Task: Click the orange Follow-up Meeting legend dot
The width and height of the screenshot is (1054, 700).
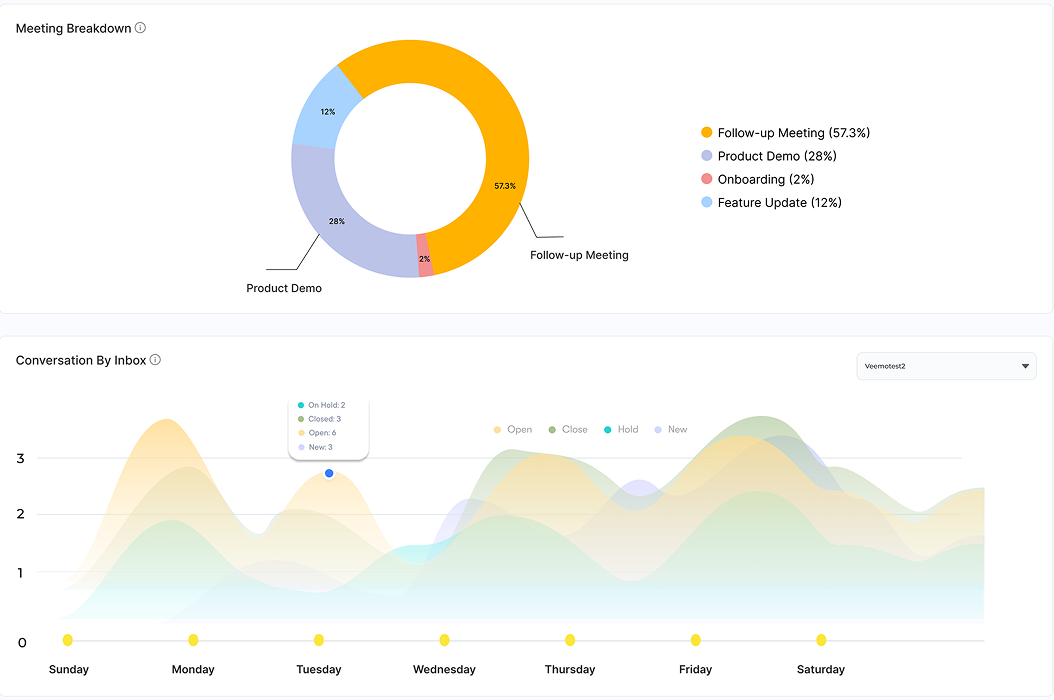Action: point(705,132)
